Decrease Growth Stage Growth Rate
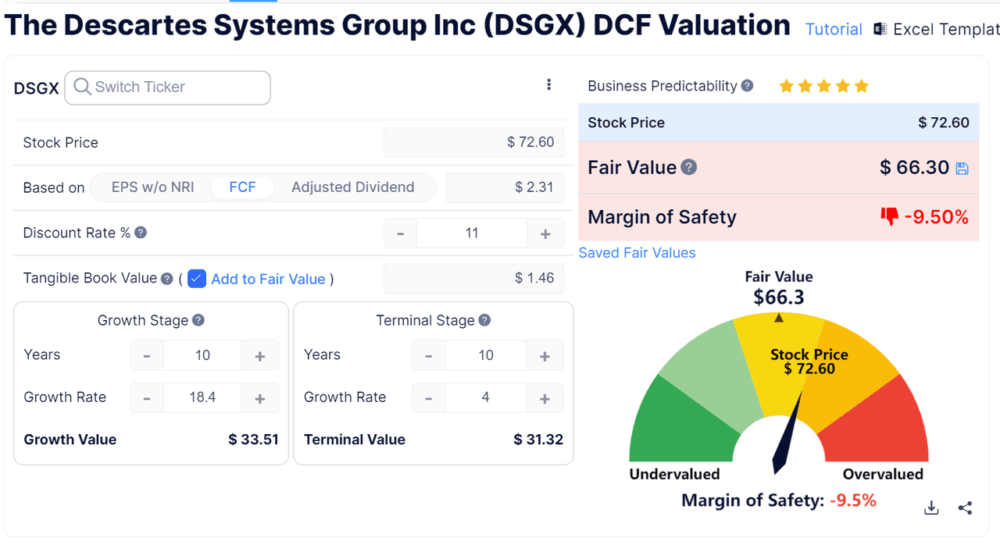This screenshot has height=552, width=1000. pos(147,398)
